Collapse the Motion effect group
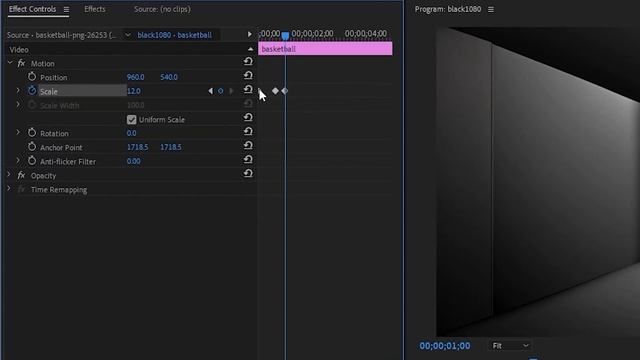The image size is (640, 360). [x=10, y=63]
